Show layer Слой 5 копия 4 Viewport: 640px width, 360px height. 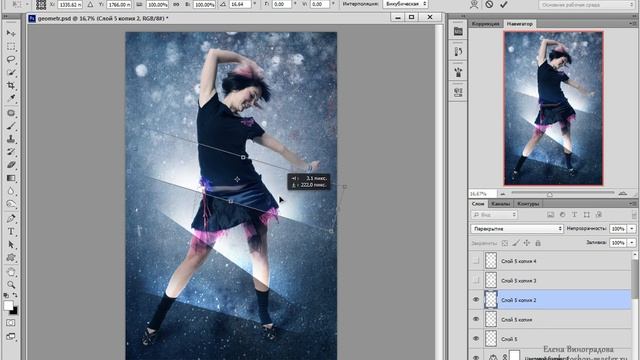476,261
